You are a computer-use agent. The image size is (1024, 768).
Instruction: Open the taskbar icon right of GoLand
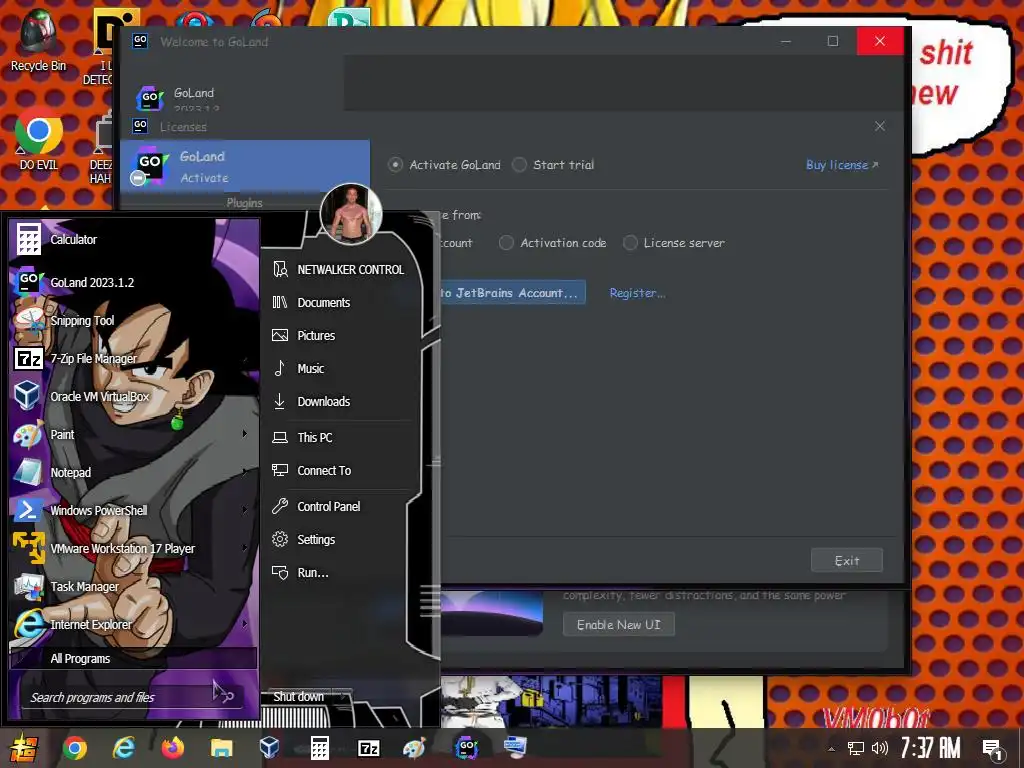tap(515, 746)
